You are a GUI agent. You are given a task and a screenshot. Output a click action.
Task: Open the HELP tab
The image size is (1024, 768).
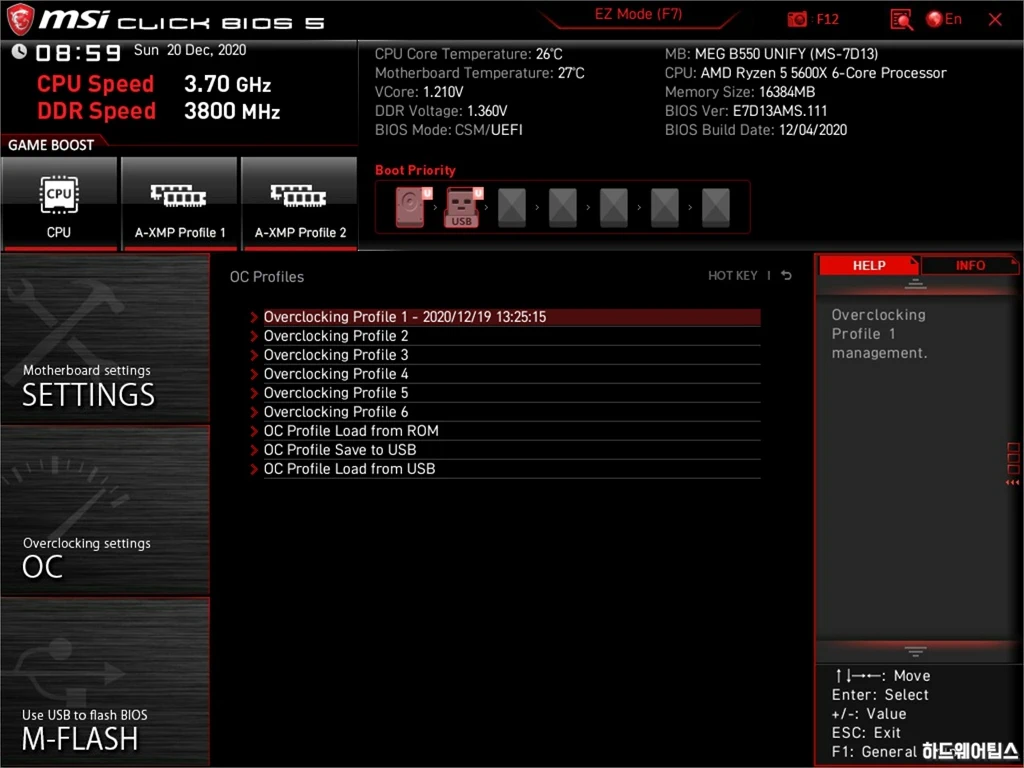(869, 265)
